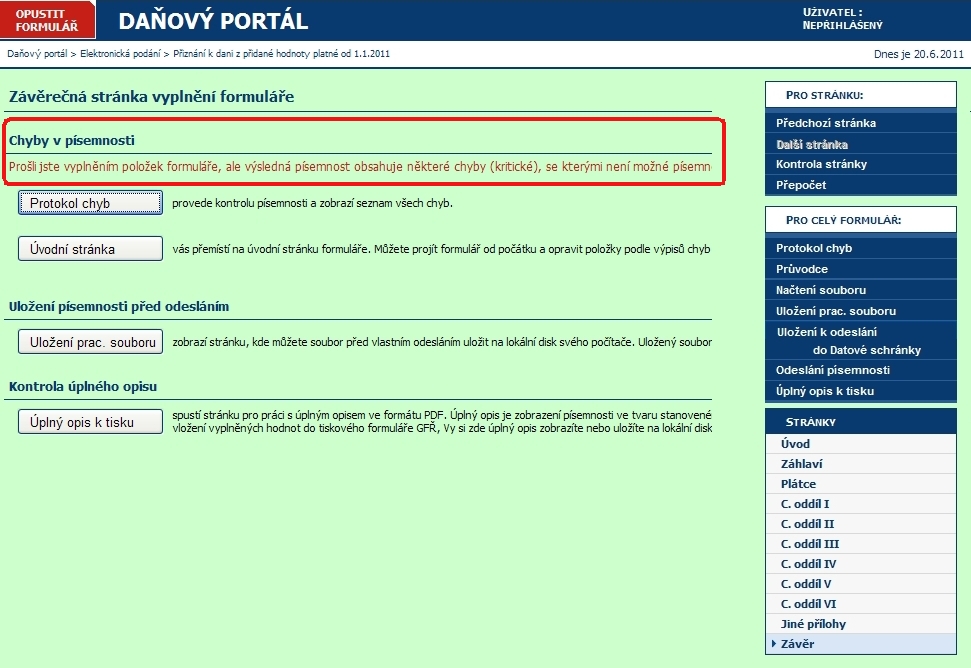Select Kontrola stránky in sidebar

click(x=861, y=164)
